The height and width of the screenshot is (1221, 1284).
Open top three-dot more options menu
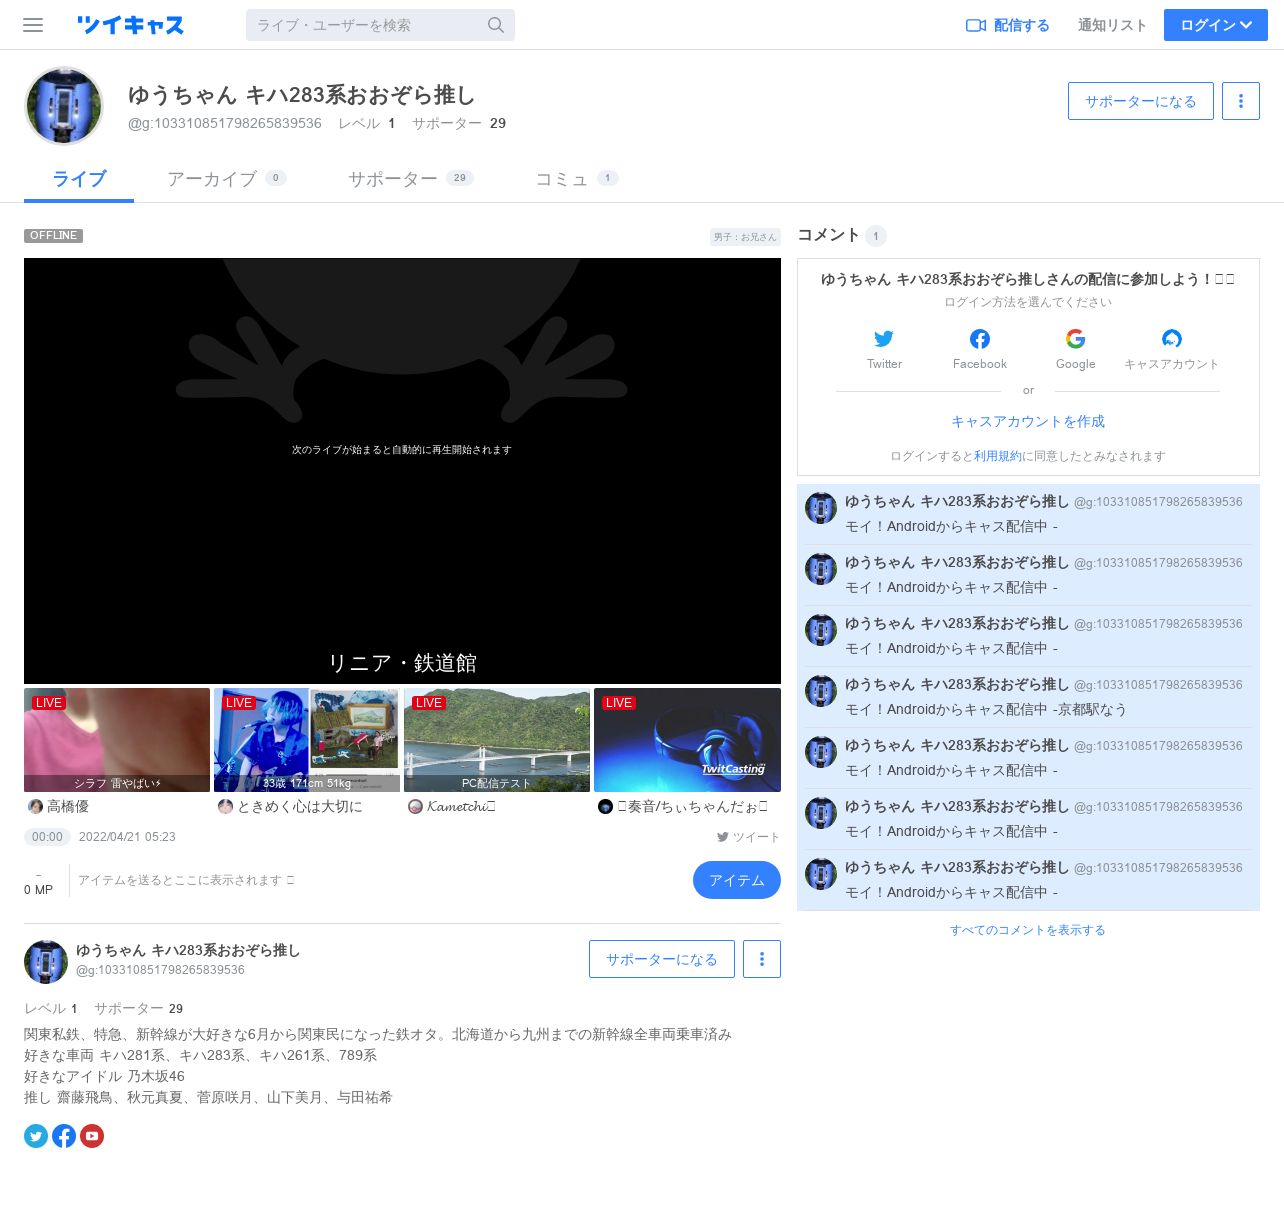pos(1241,101)
